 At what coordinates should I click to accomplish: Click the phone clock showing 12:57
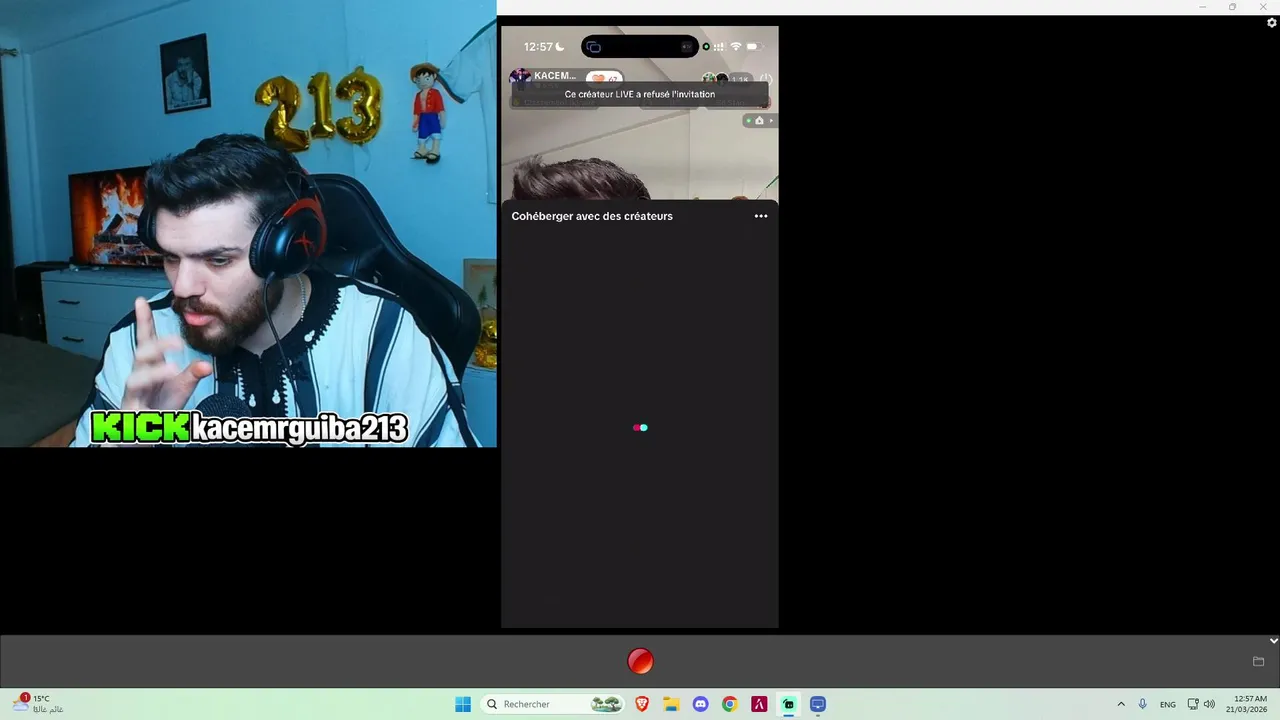click(538, 47)
